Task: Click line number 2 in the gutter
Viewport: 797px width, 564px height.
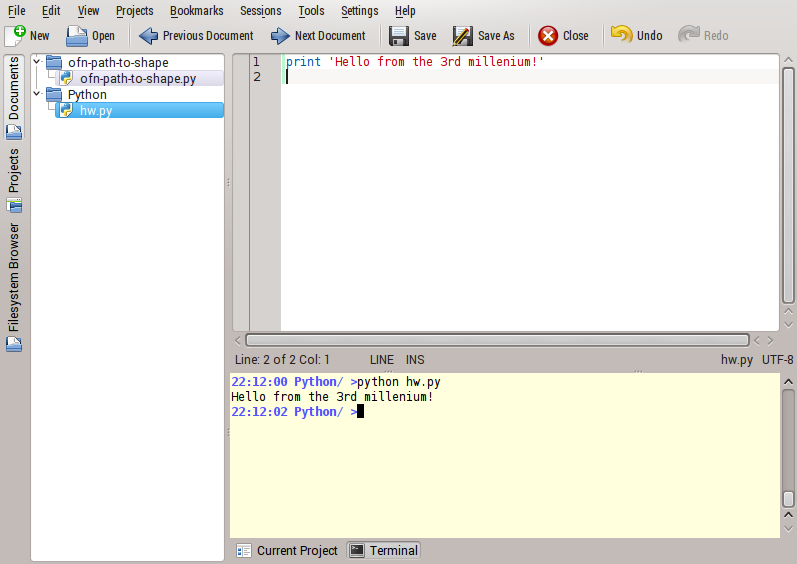Action: 257,77
